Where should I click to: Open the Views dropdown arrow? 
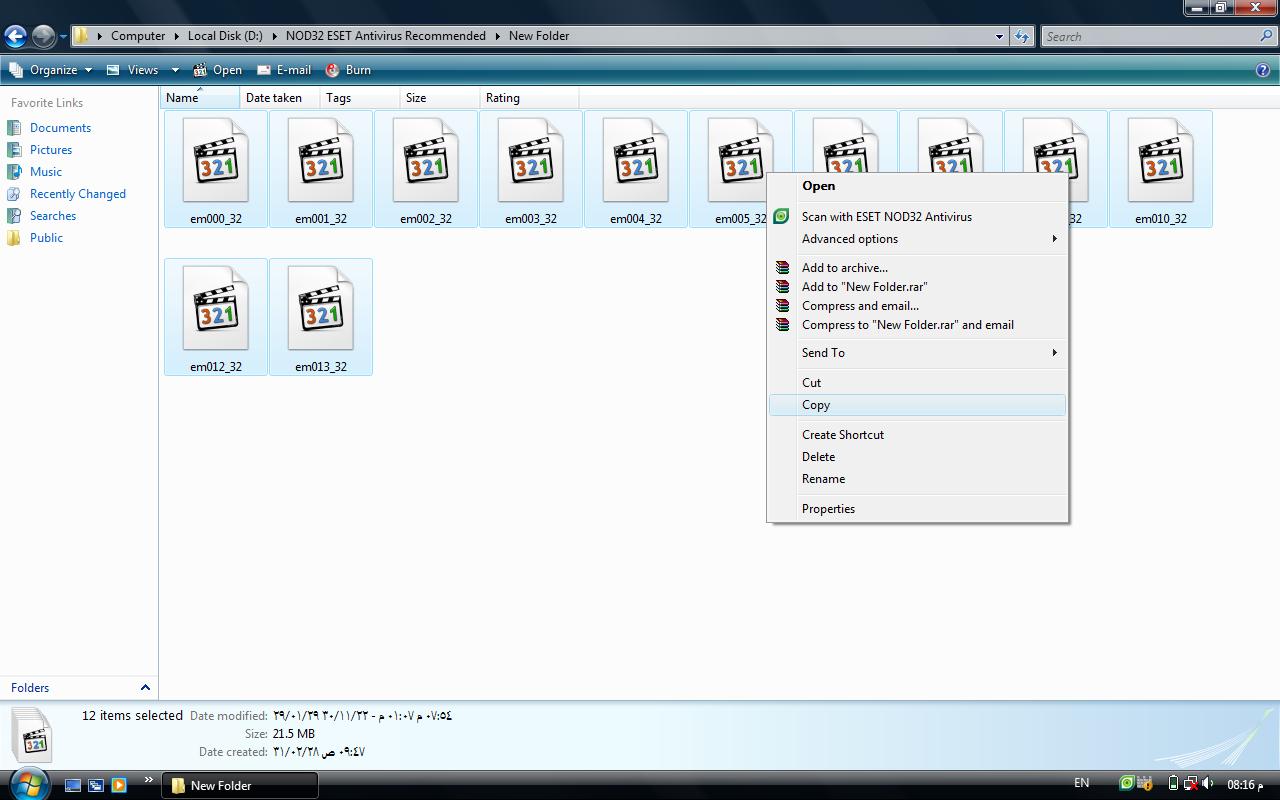[x=175, y=70]
